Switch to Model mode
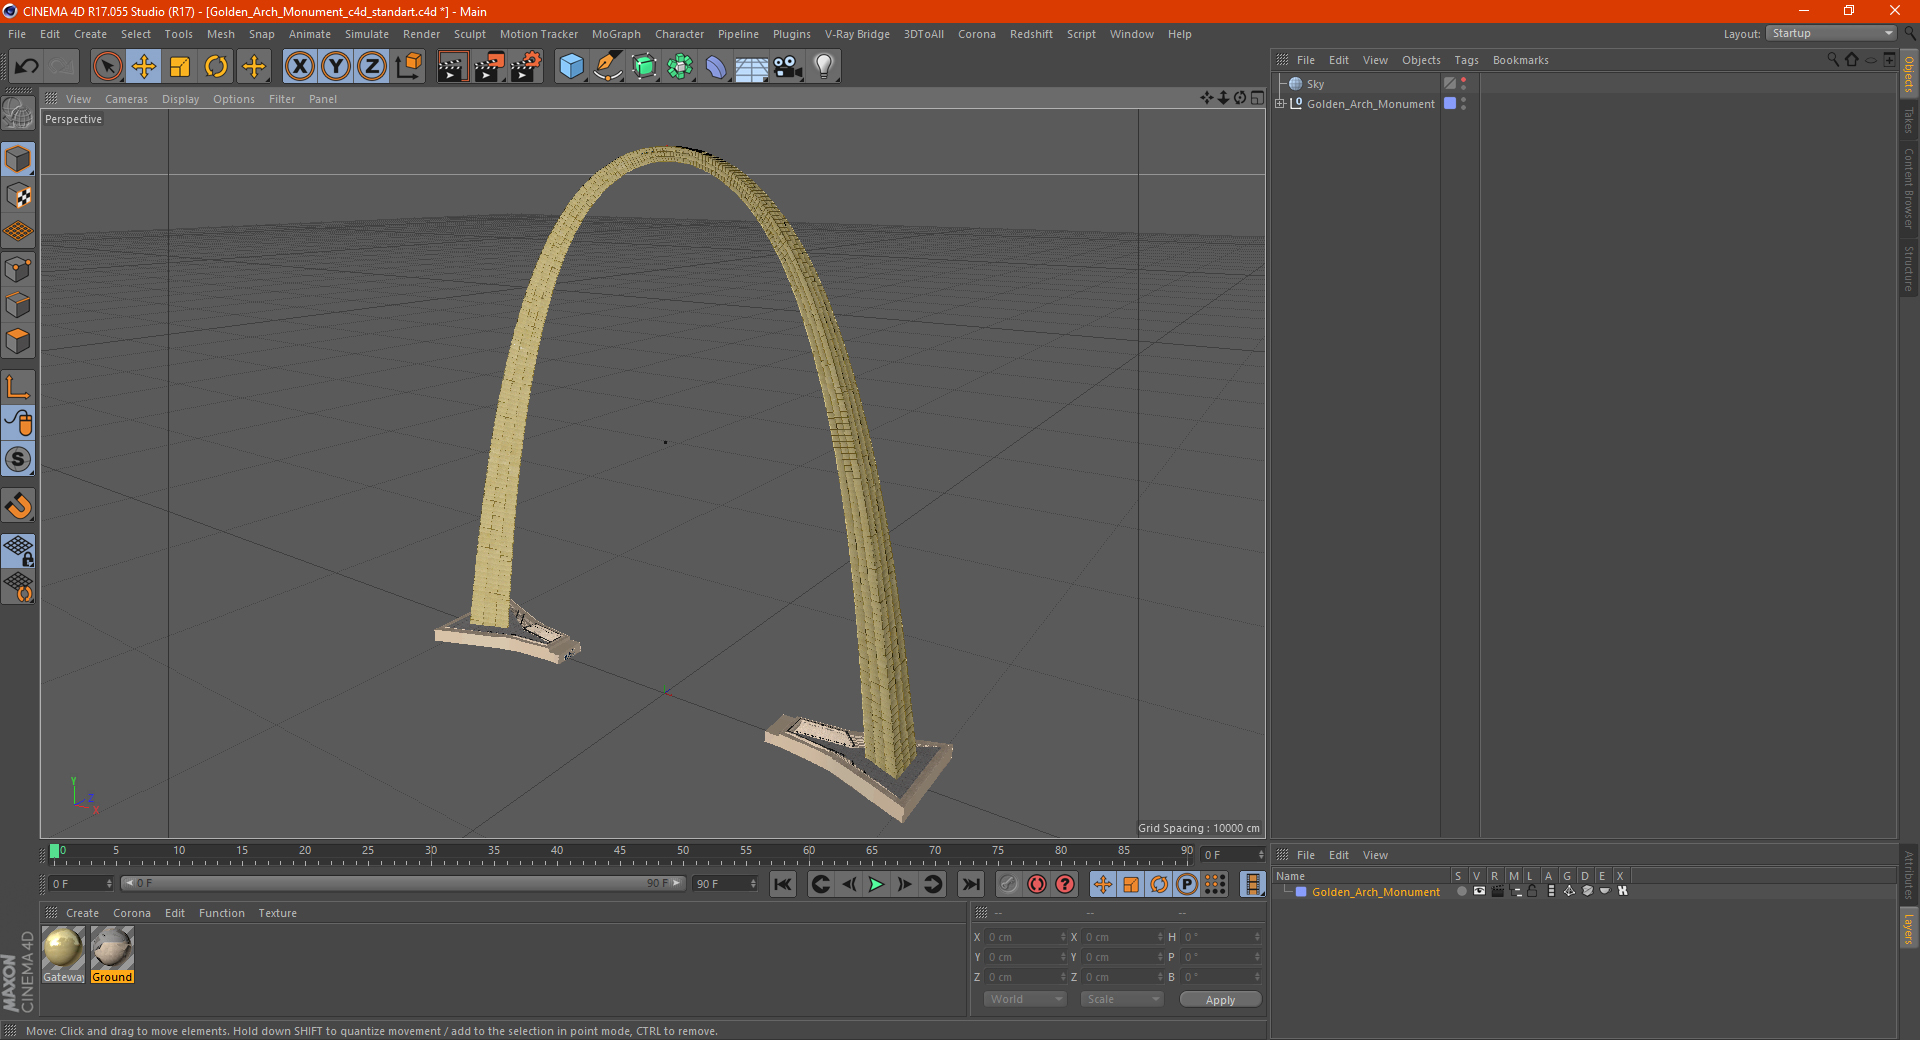Image resolution: width=1920 pixels, height=1040 pixels. [x=19, y=160]
